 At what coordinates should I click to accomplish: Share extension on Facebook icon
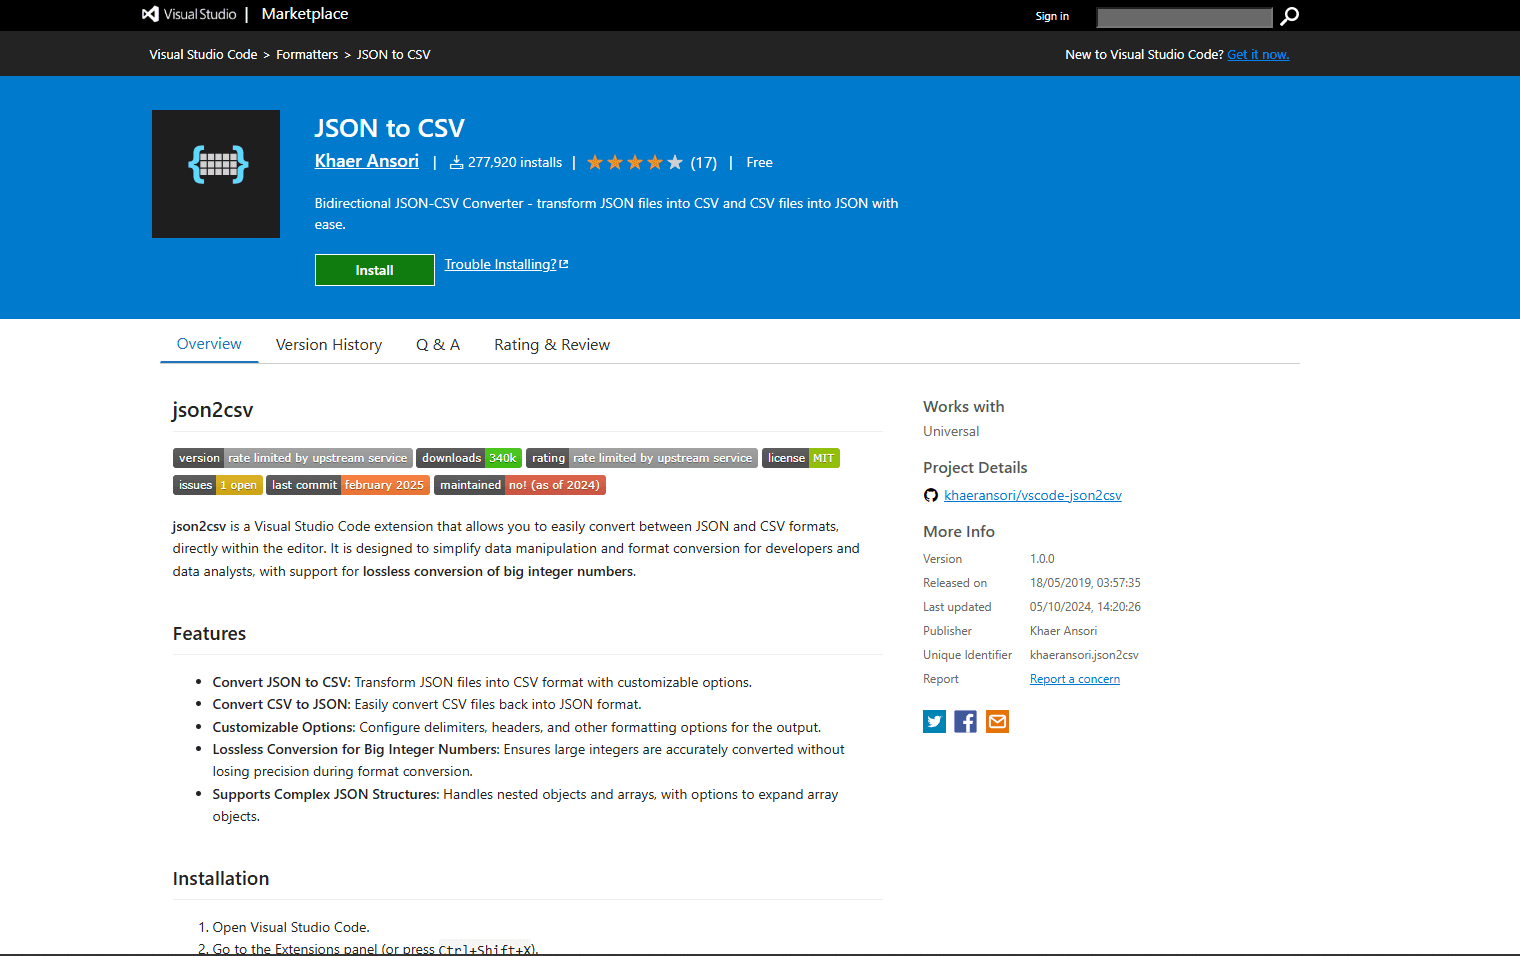965,722
